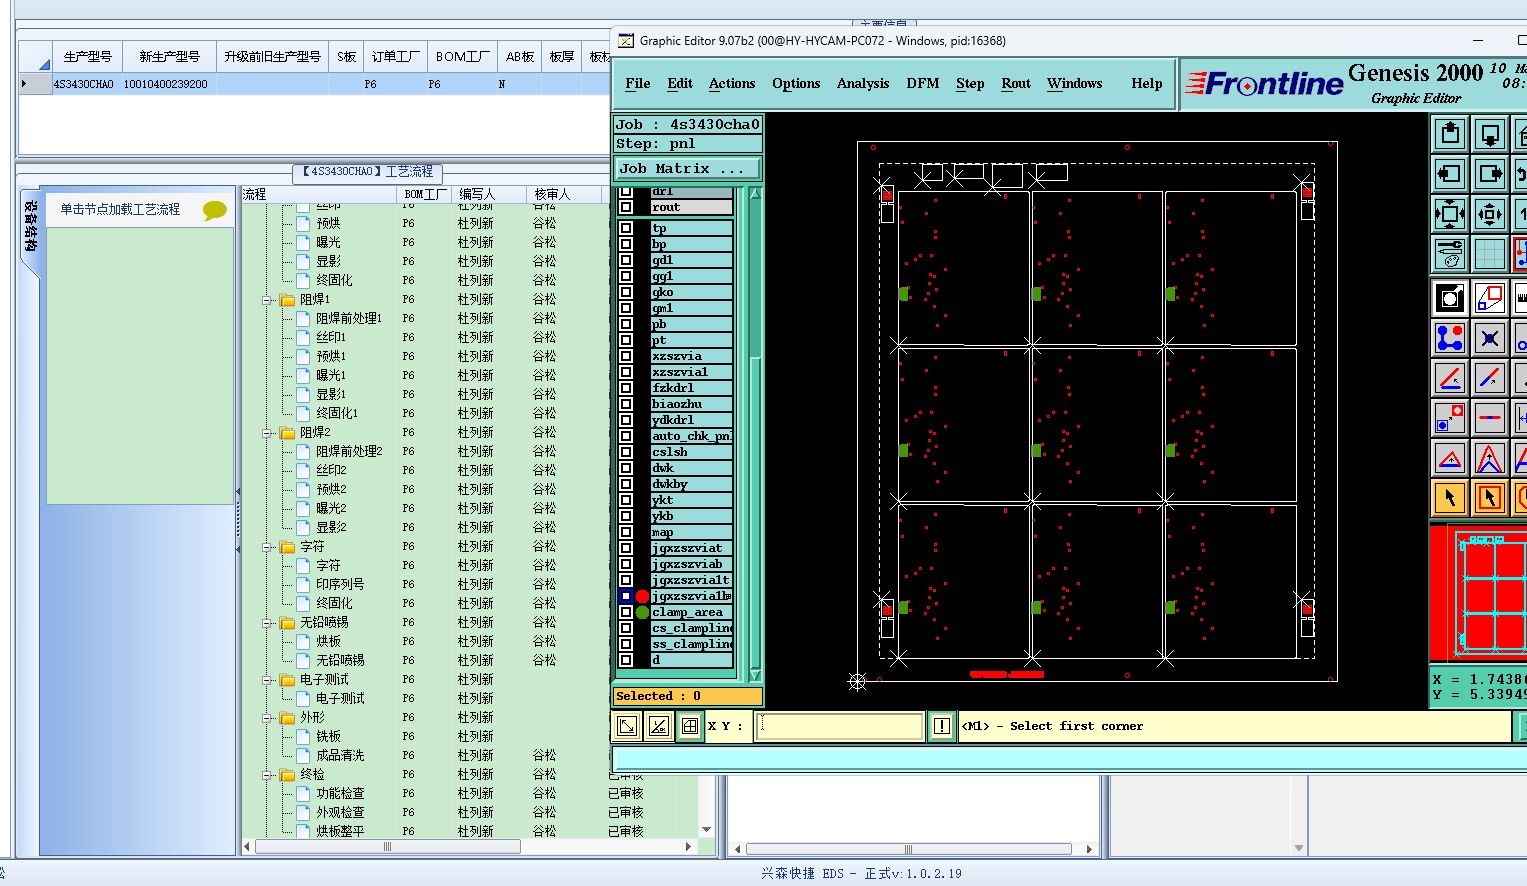Click the yellow speech bubble icon

coord(214,210)
